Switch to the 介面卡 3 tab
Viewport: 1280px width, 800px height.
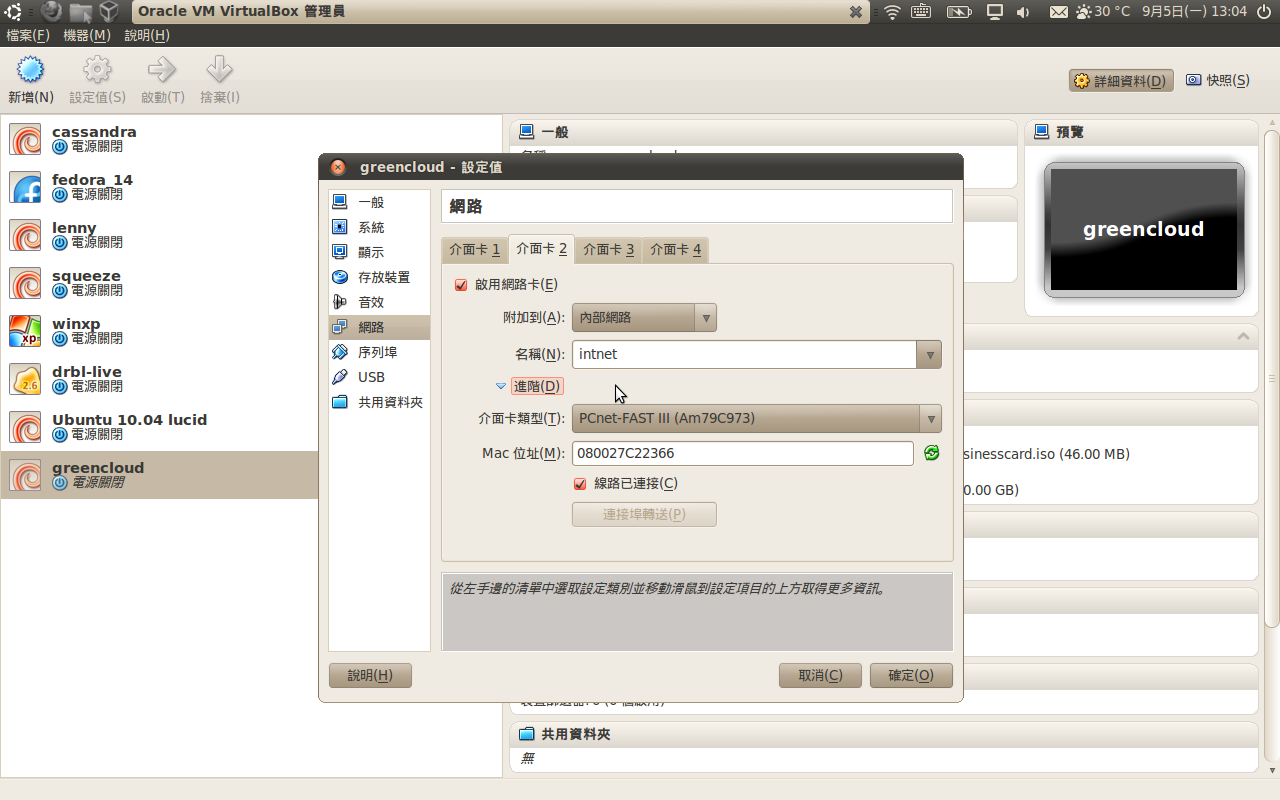(609, 250)
